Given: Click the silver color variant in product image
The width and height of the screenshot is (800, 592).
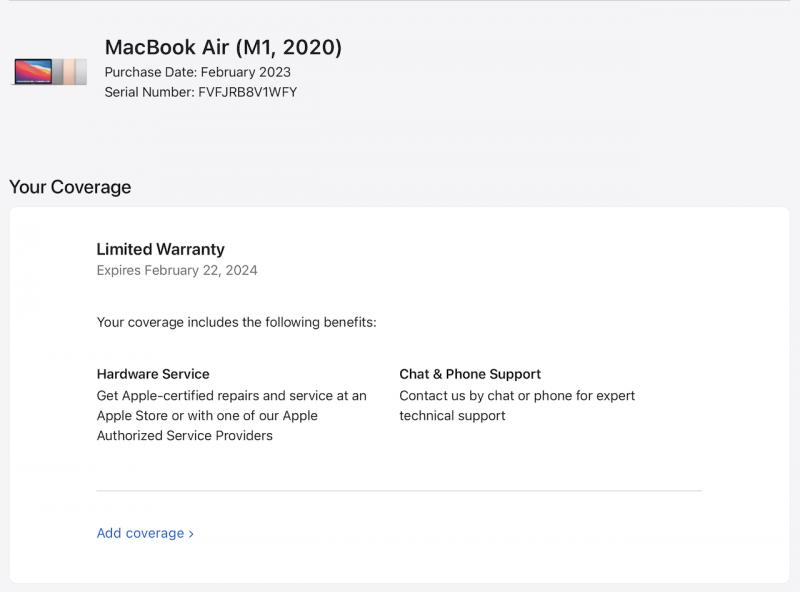Looking at the screenshot, I should pyautogui.click(x=81, y=71).
